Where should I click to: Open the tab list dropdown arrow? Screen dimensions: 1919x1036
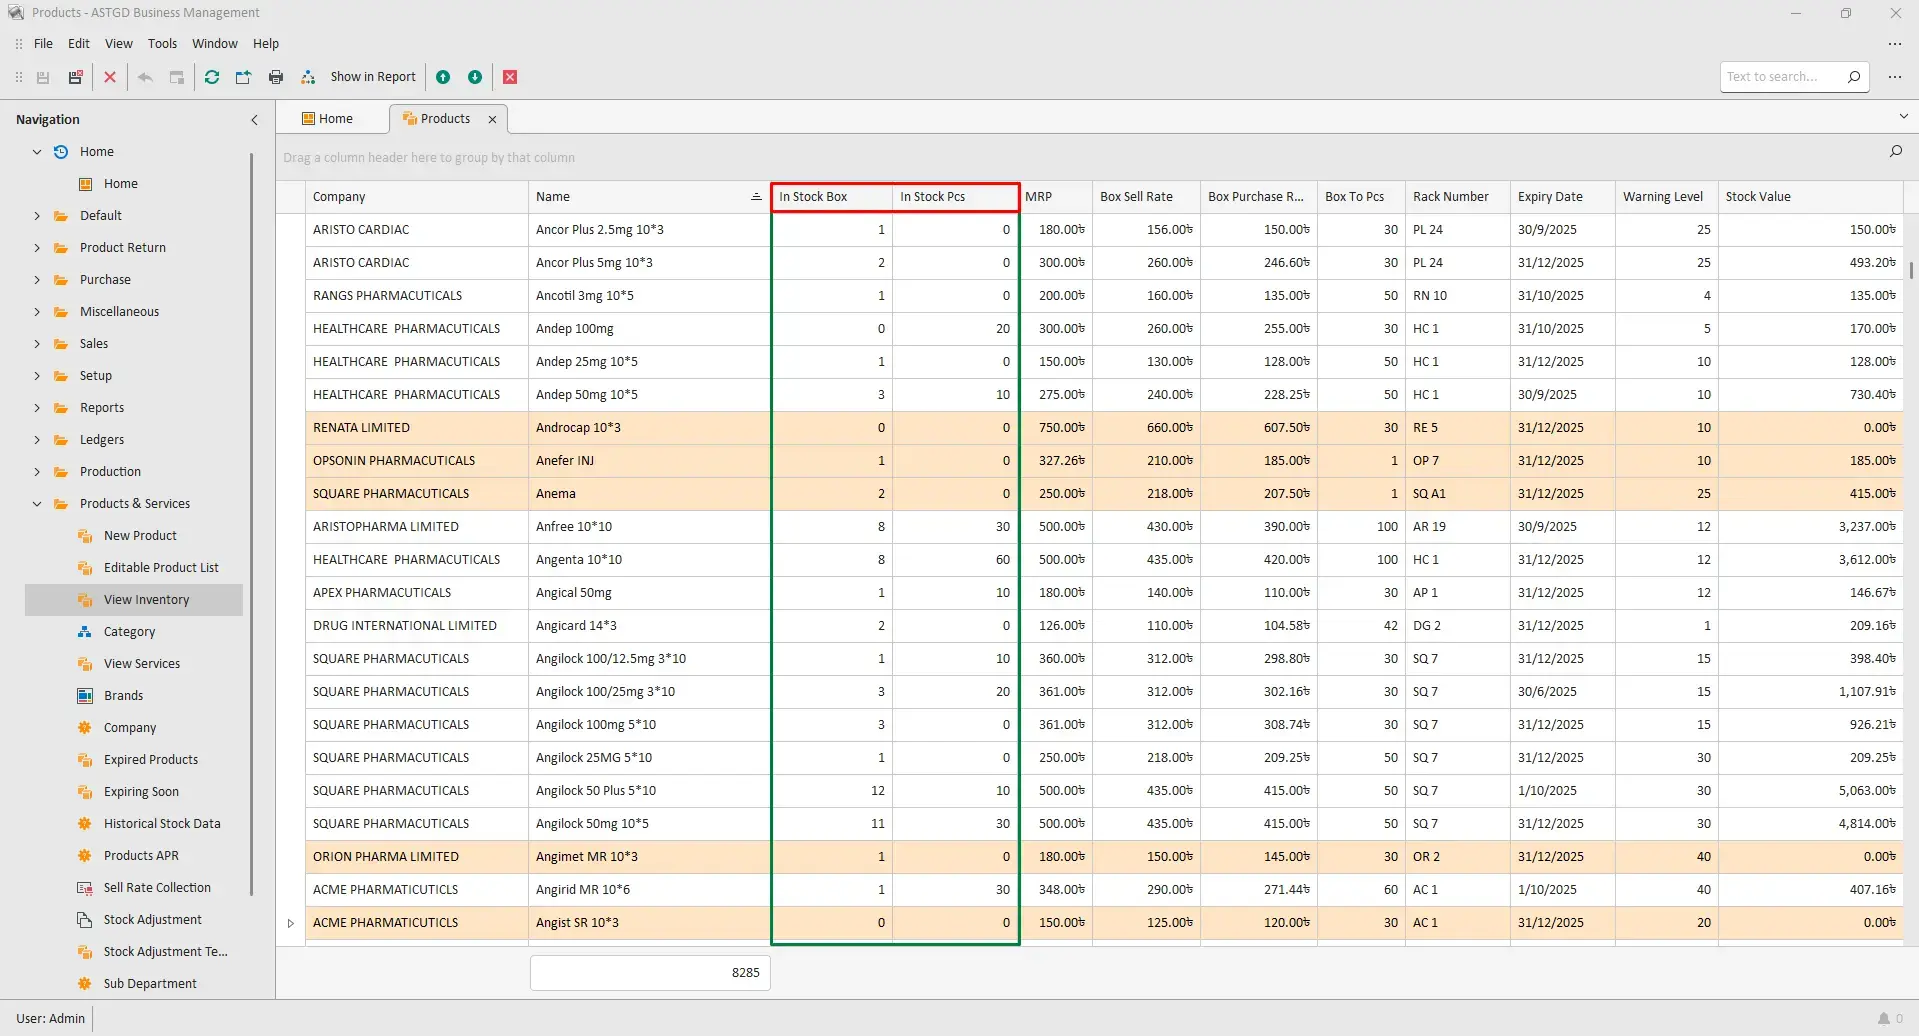[x=1903, y=117]
